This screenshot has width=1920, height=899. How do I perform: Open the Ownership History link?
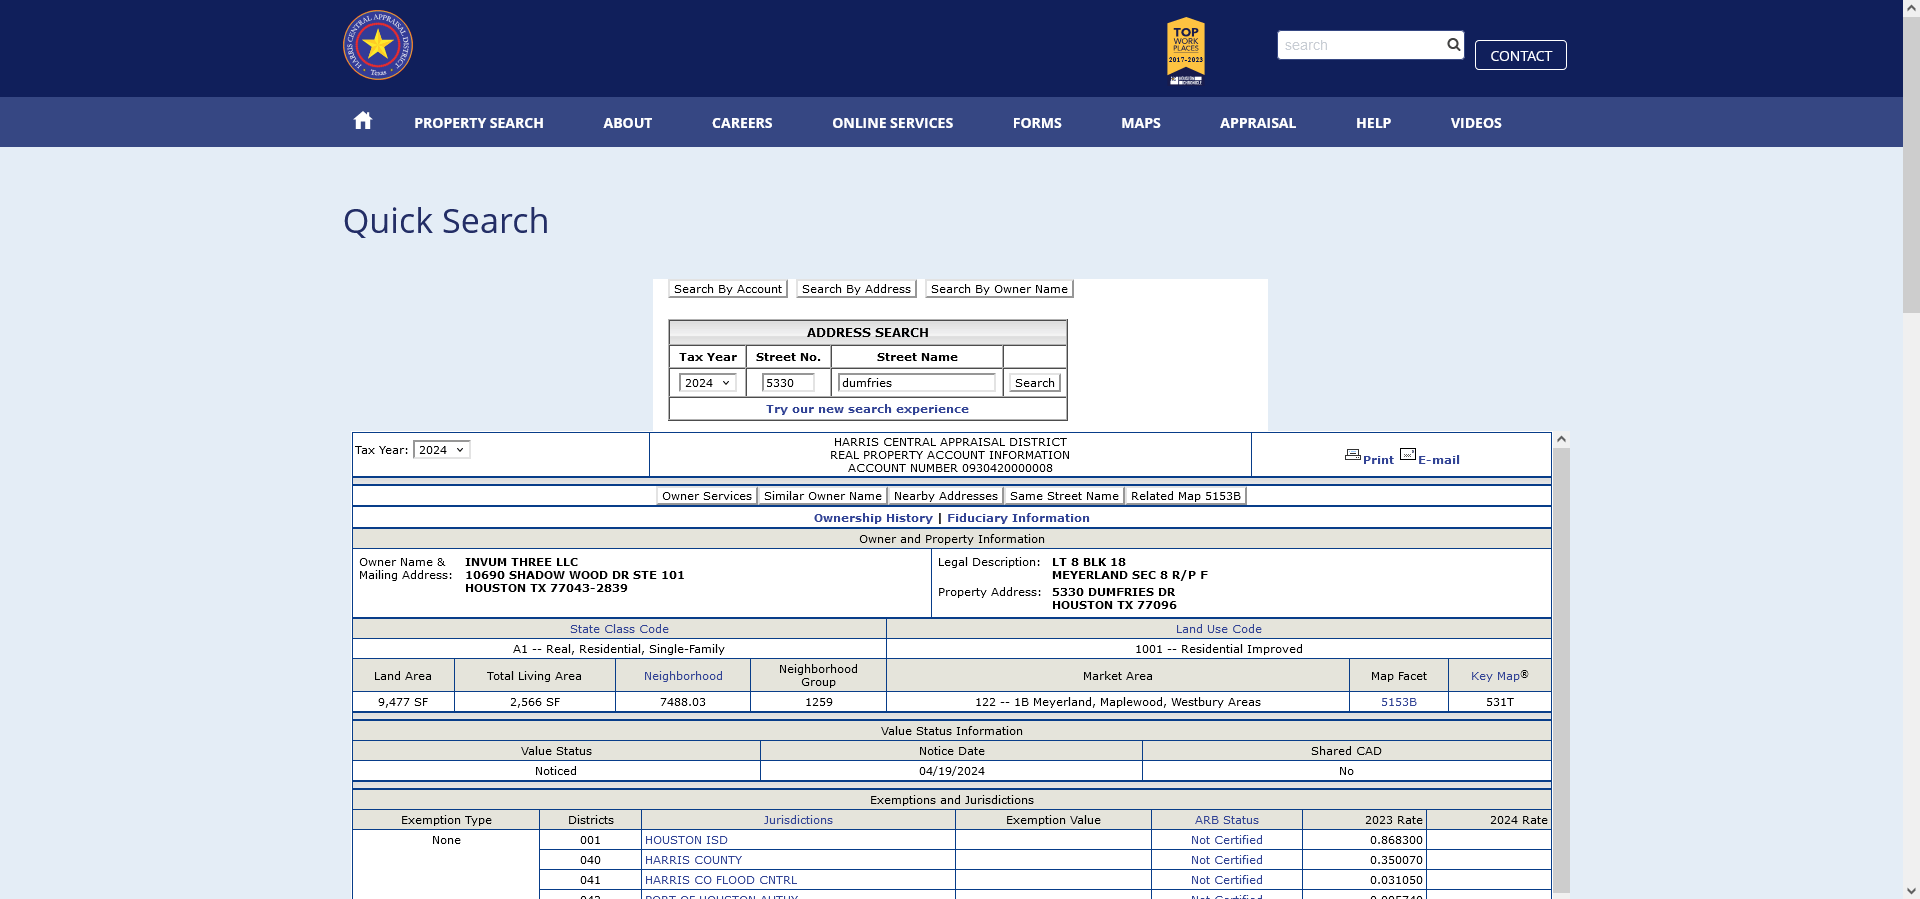point(873,518)
